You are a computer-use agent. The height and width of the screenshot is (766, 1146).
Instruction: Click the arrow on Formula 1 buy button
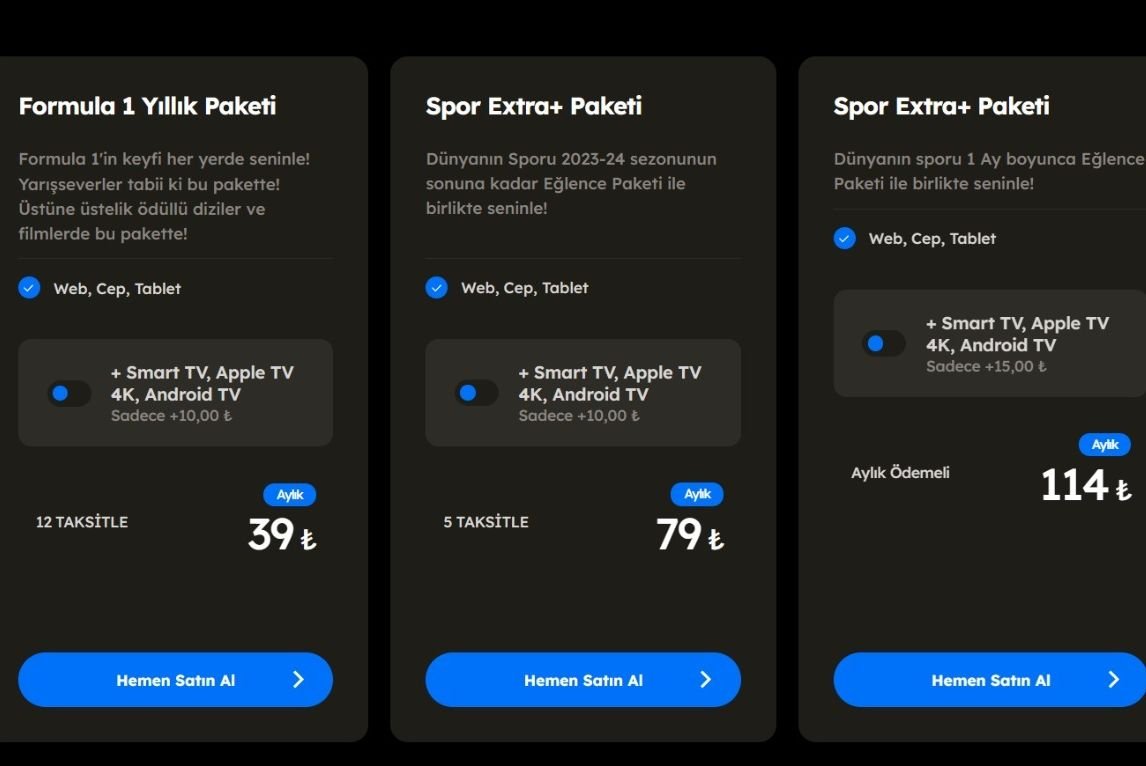pyautogui.click(x=298, y=680)
